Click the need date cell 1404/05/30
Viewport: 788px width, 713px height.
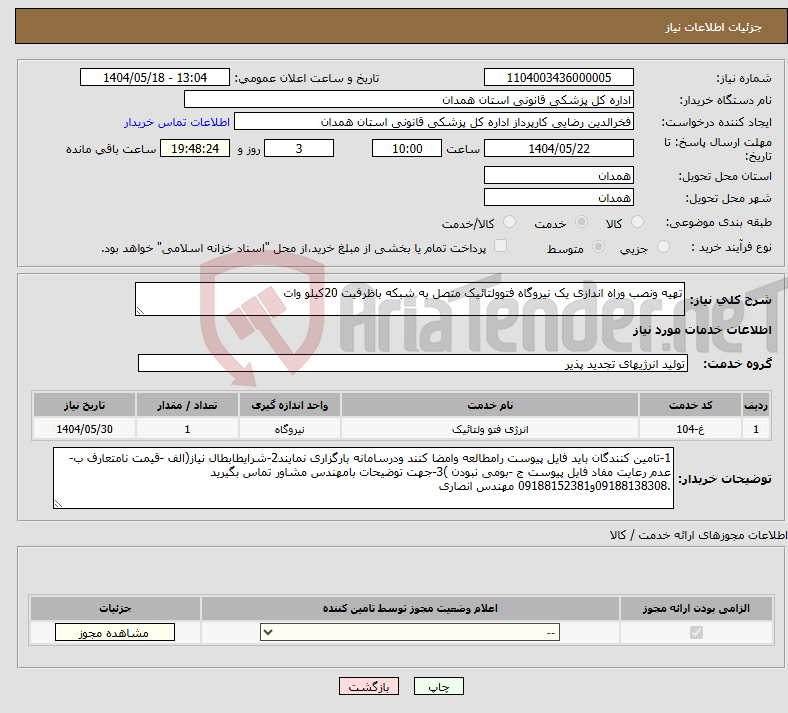coord(84,429)
